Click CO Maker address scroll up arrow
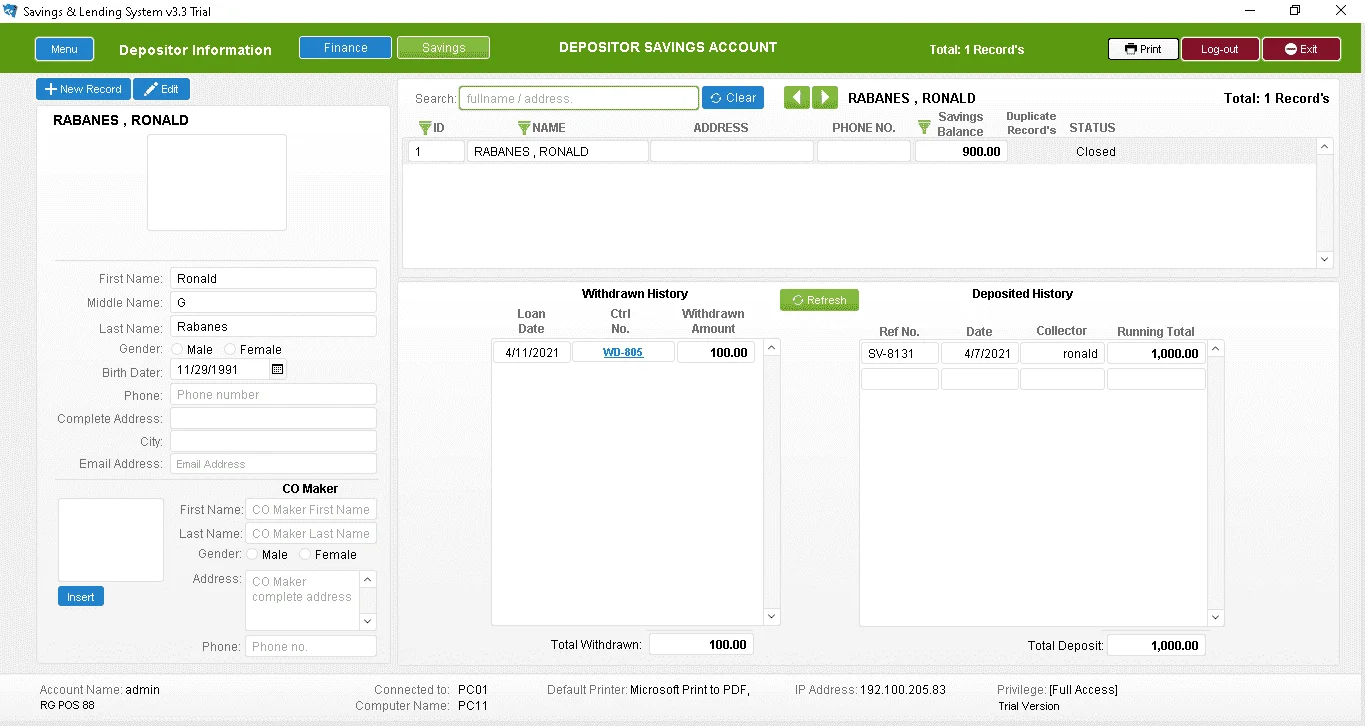 point(367,580)
